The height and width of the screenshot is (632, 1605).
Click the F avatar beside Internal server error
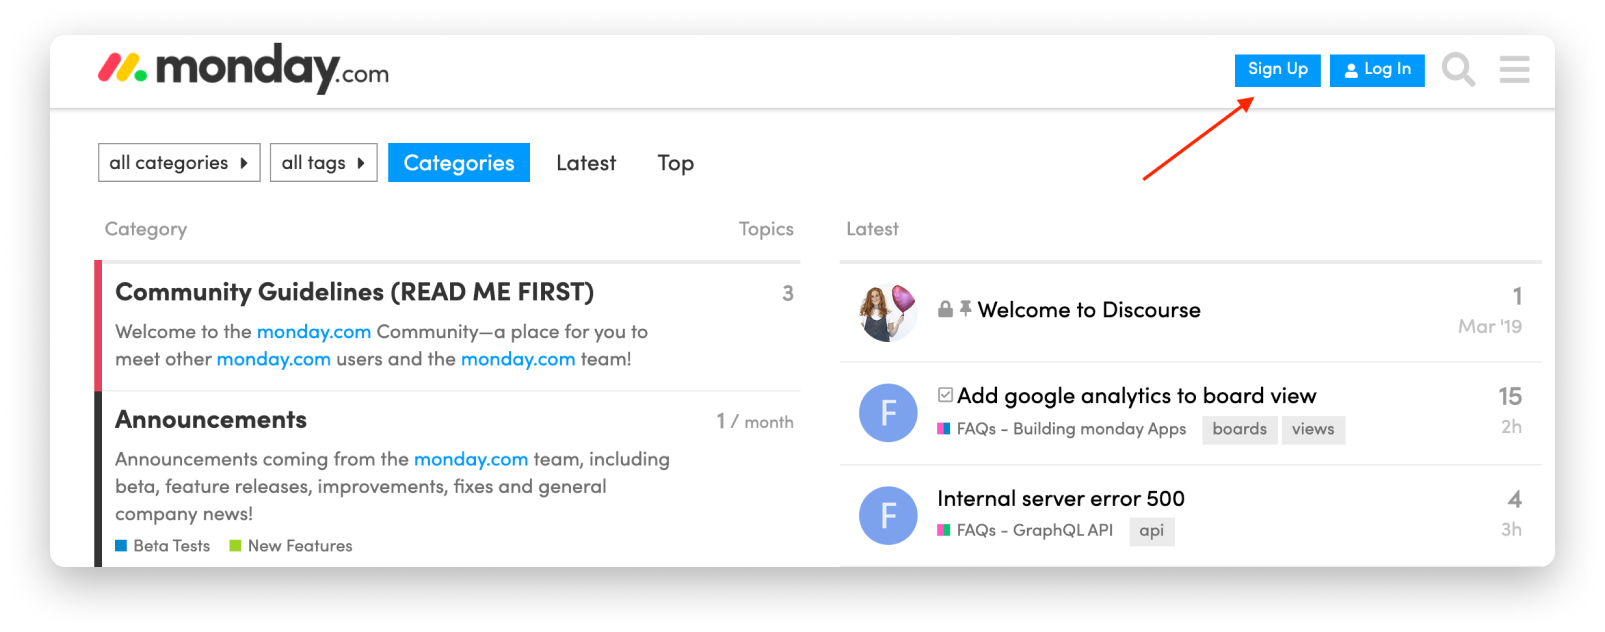coord(888,515)
